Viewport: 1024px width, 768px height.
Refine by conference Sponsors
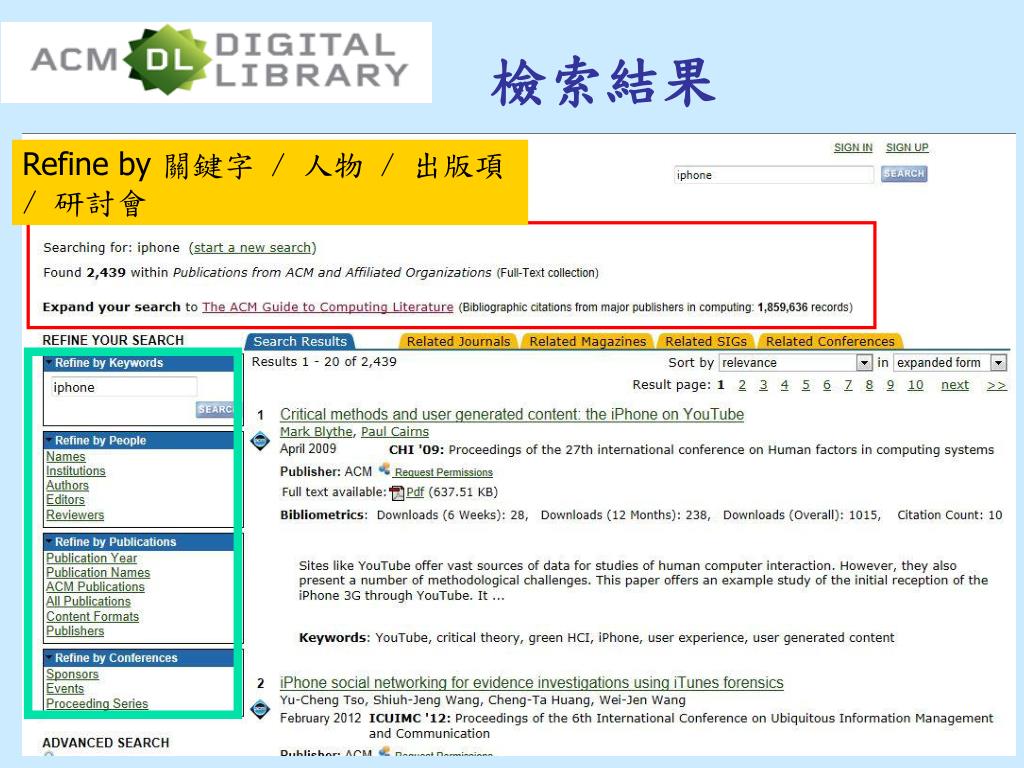(72, 674)
